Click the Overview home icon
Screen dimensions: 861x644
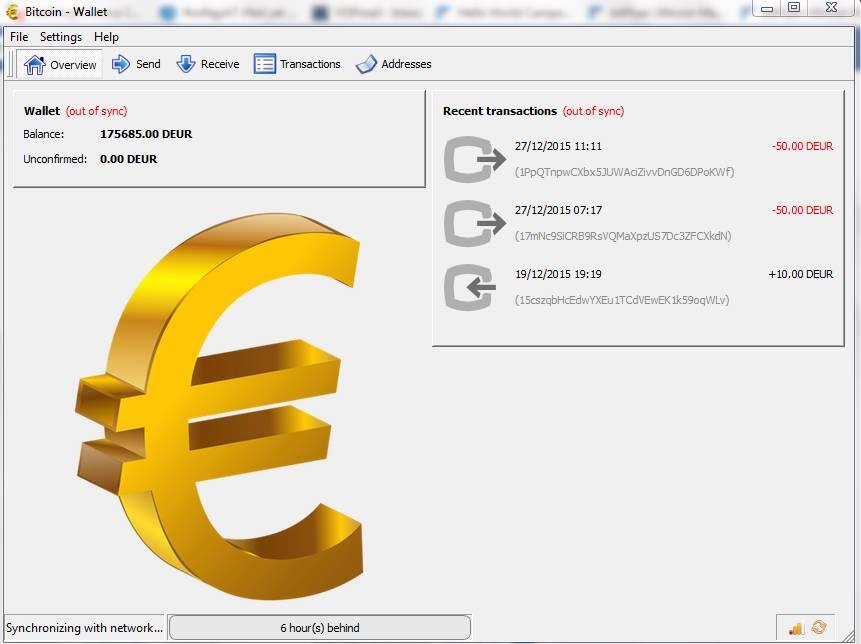tap(35, 63)
